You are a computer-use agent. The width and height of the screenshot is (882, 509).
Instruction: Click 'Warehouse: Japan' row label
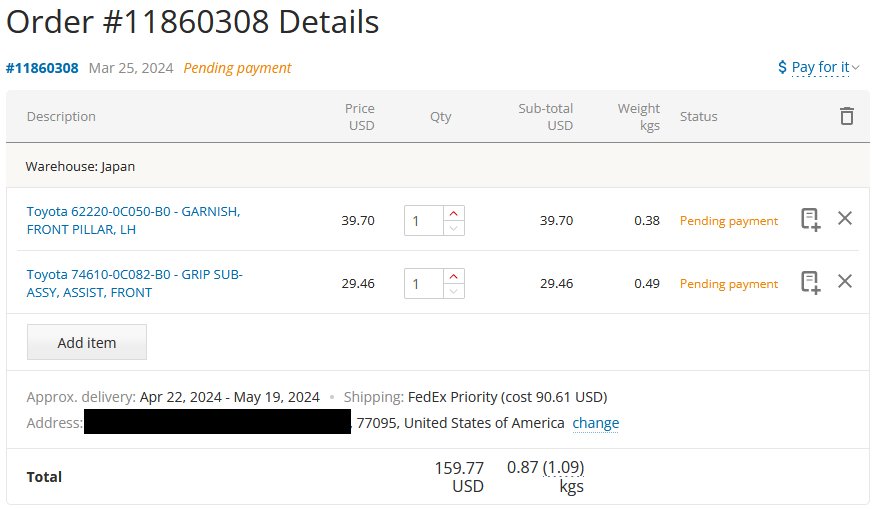[80, 166]
